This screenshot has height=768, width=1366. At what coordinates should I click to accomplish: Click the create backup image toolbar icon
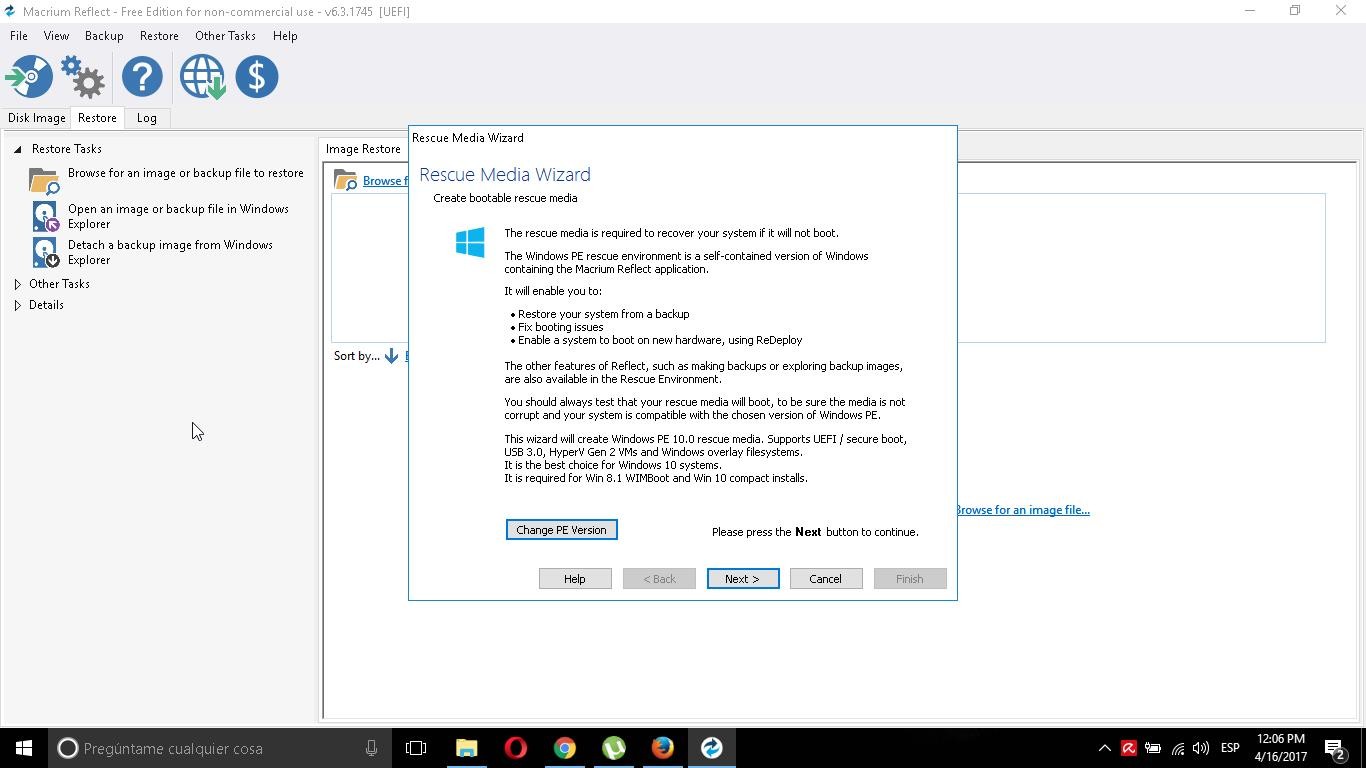tap(29, 77)
